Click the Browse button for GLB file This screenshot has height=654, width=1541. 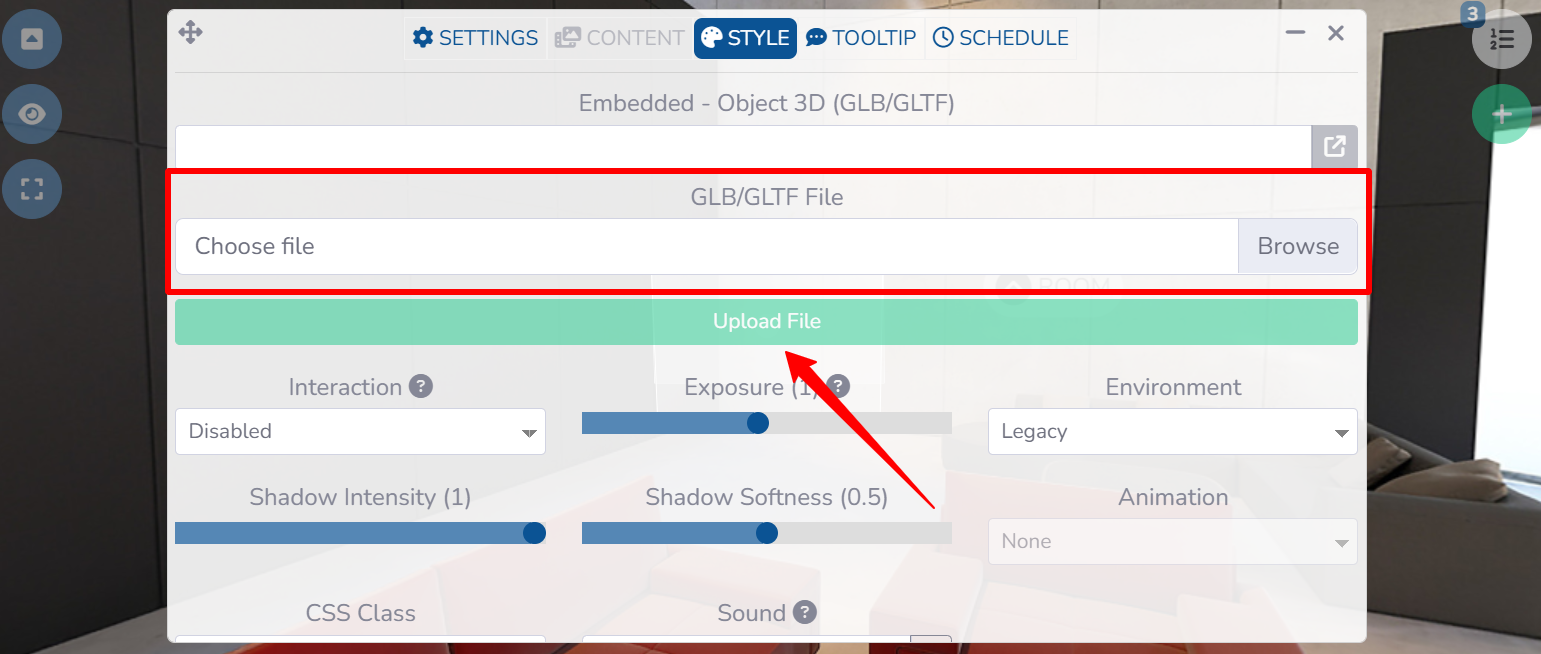(x=1297, y=246)
